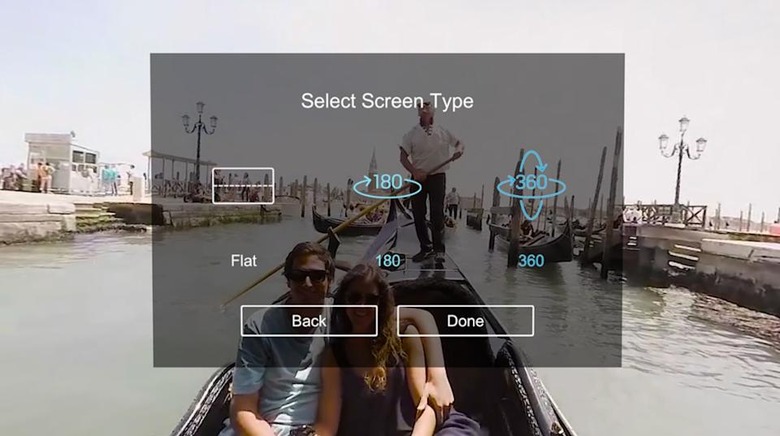
Task: Select the white Flat label
Action: tap(243, 261)
